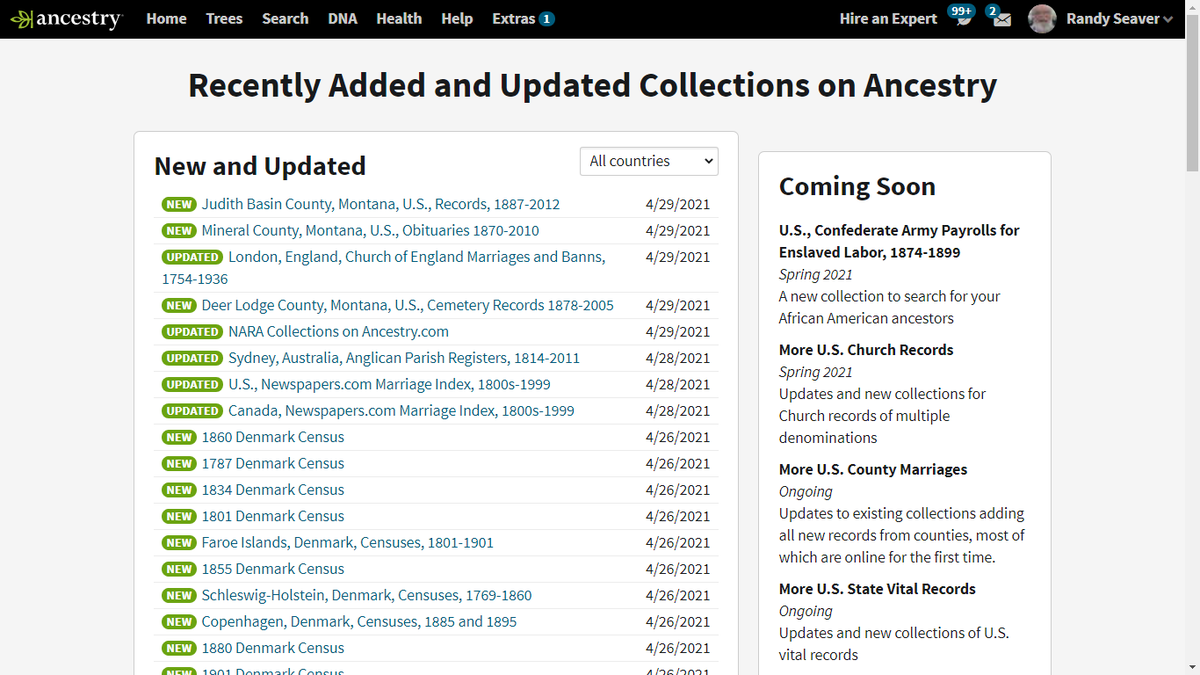Open Canada, Newspapers.com Marriage Index link
The image size is (1200, 675).
pyautogui.click(x=401, y=411)
